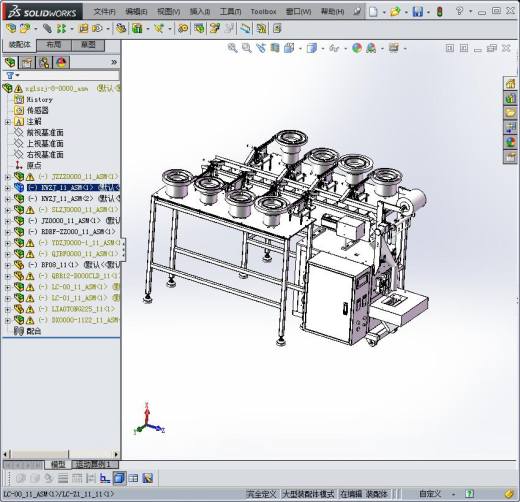Click the tree filter funnel icon

10,75
